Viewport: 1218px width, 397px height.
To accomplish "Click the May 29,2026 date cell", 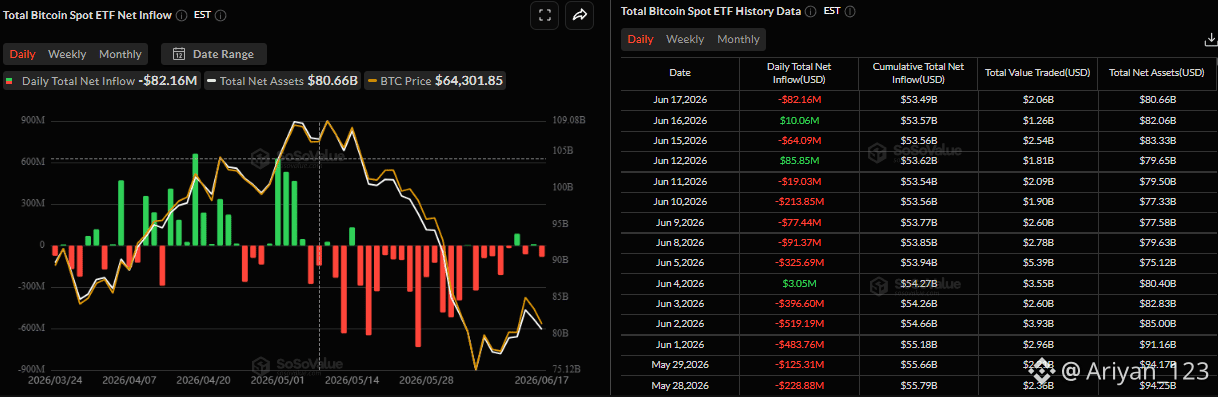I will point(680,364).
